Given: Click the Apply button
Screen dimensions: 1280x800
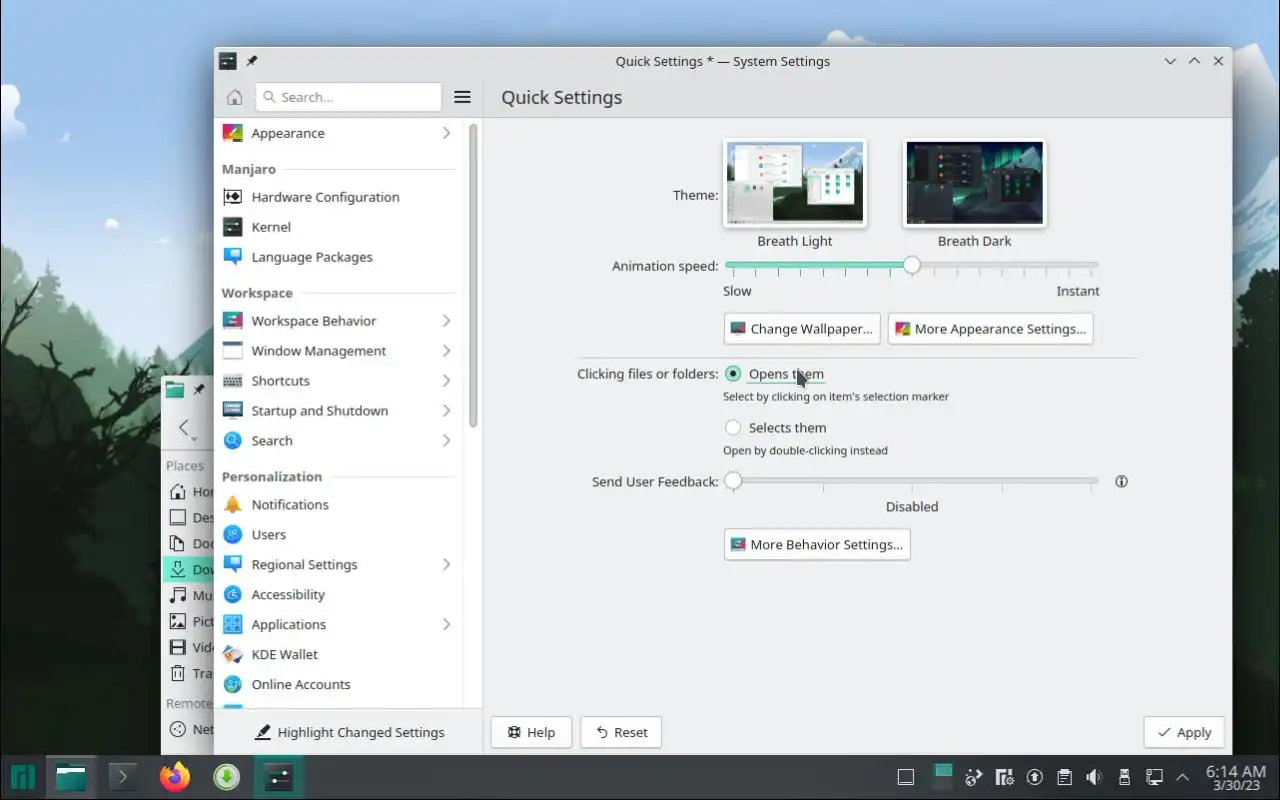Looking at the screenshot, I should coord(1184,732).
